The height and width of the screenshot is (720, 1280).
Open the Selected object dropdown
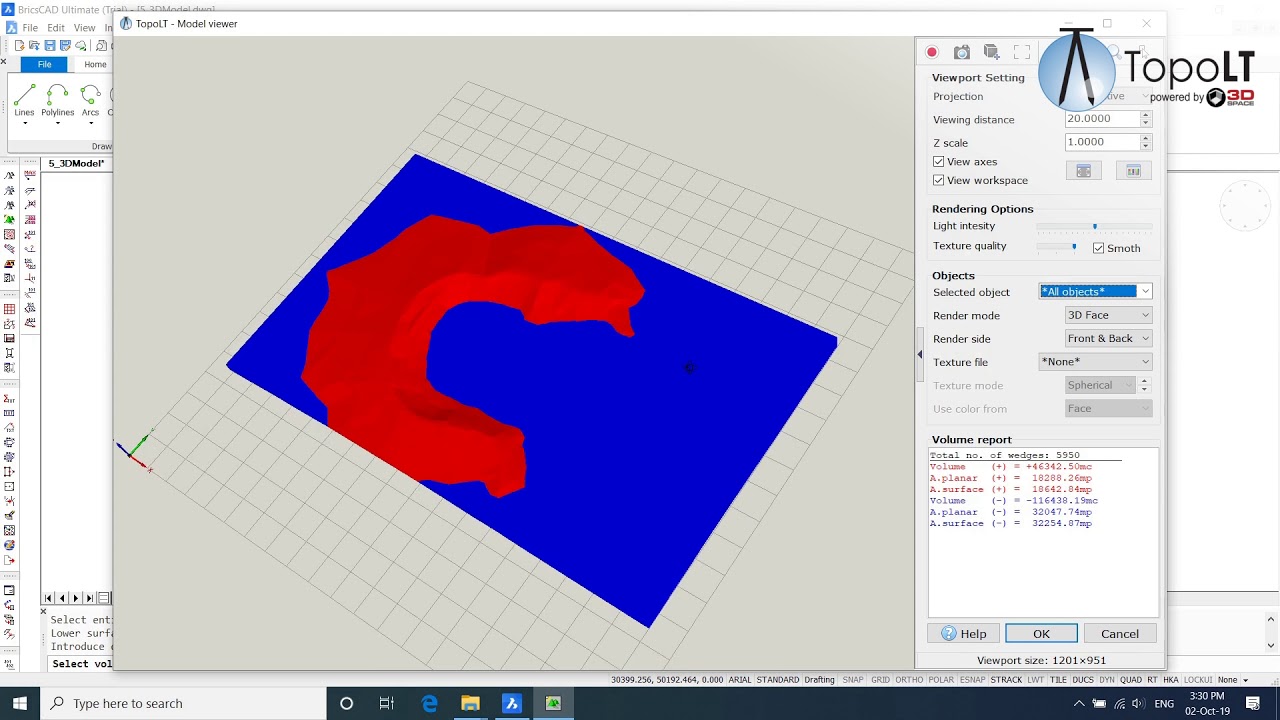1096,292
